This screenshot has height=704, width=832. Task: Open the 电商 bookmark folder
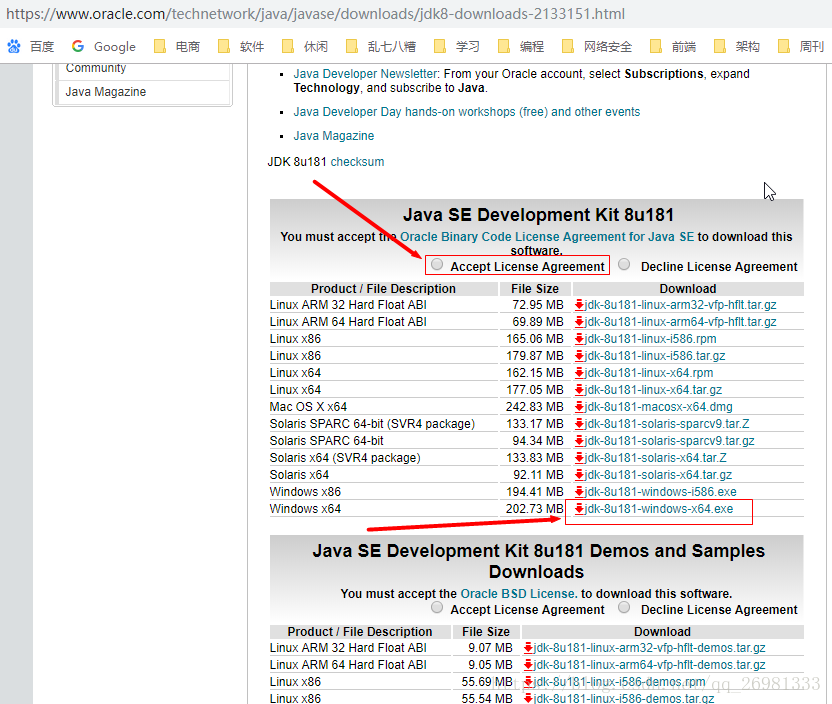click(x=177, y=47)
